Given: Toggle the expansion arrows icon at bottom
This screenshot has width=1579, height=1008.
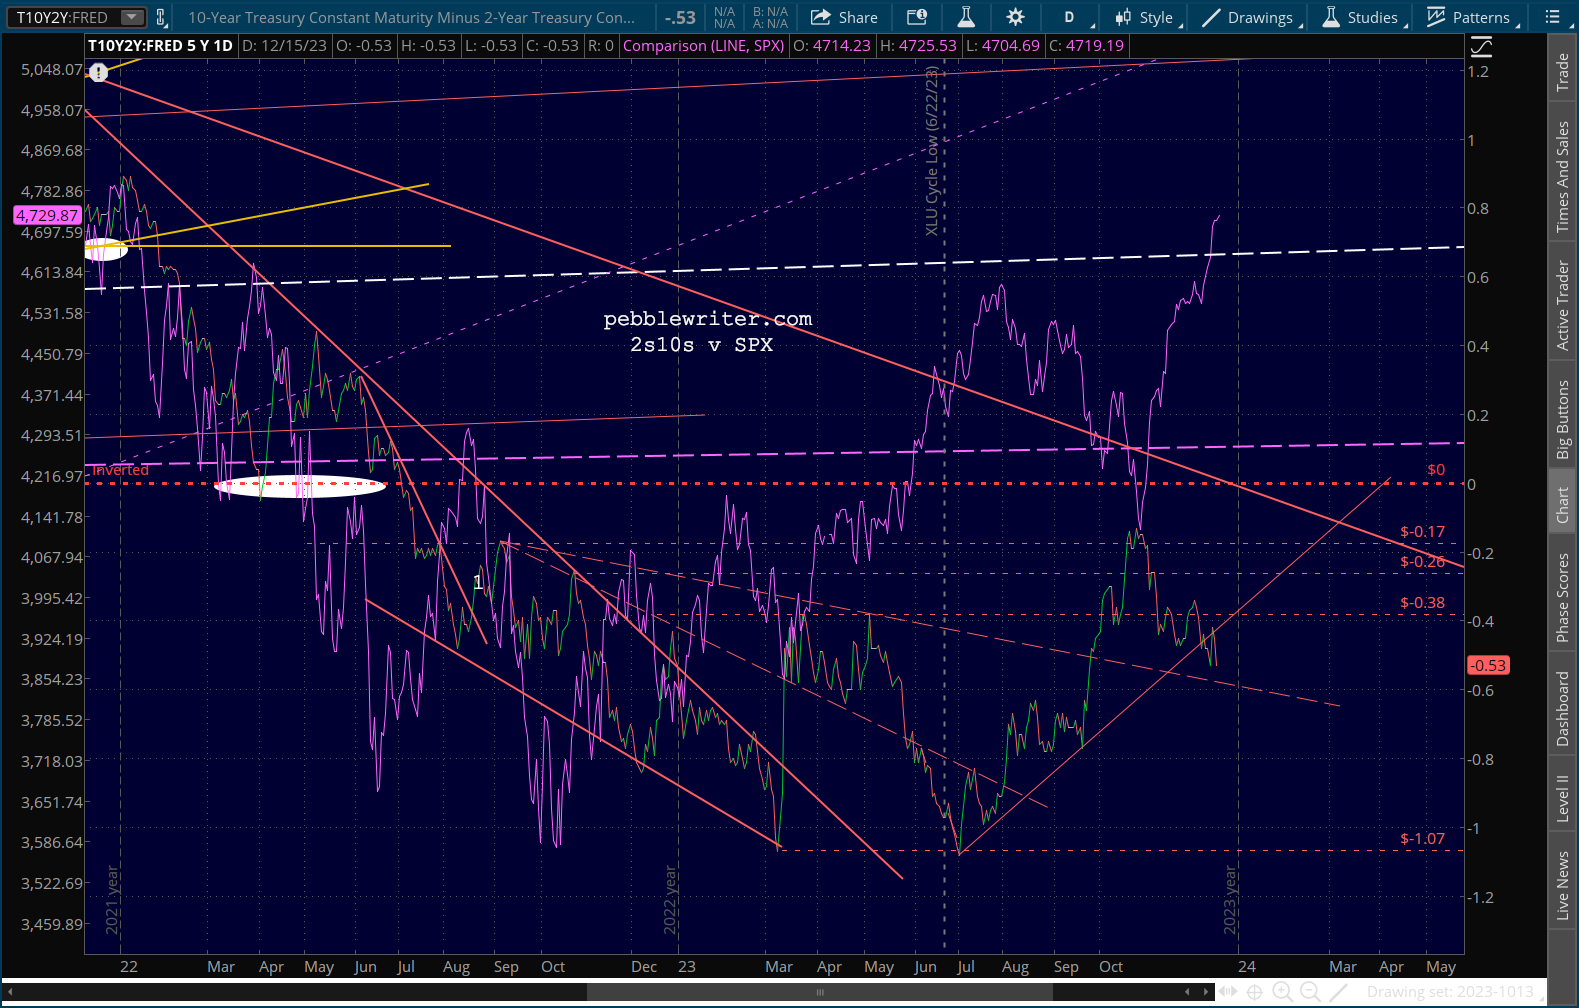Looking at the screenshot, I should coord(1228,992).
